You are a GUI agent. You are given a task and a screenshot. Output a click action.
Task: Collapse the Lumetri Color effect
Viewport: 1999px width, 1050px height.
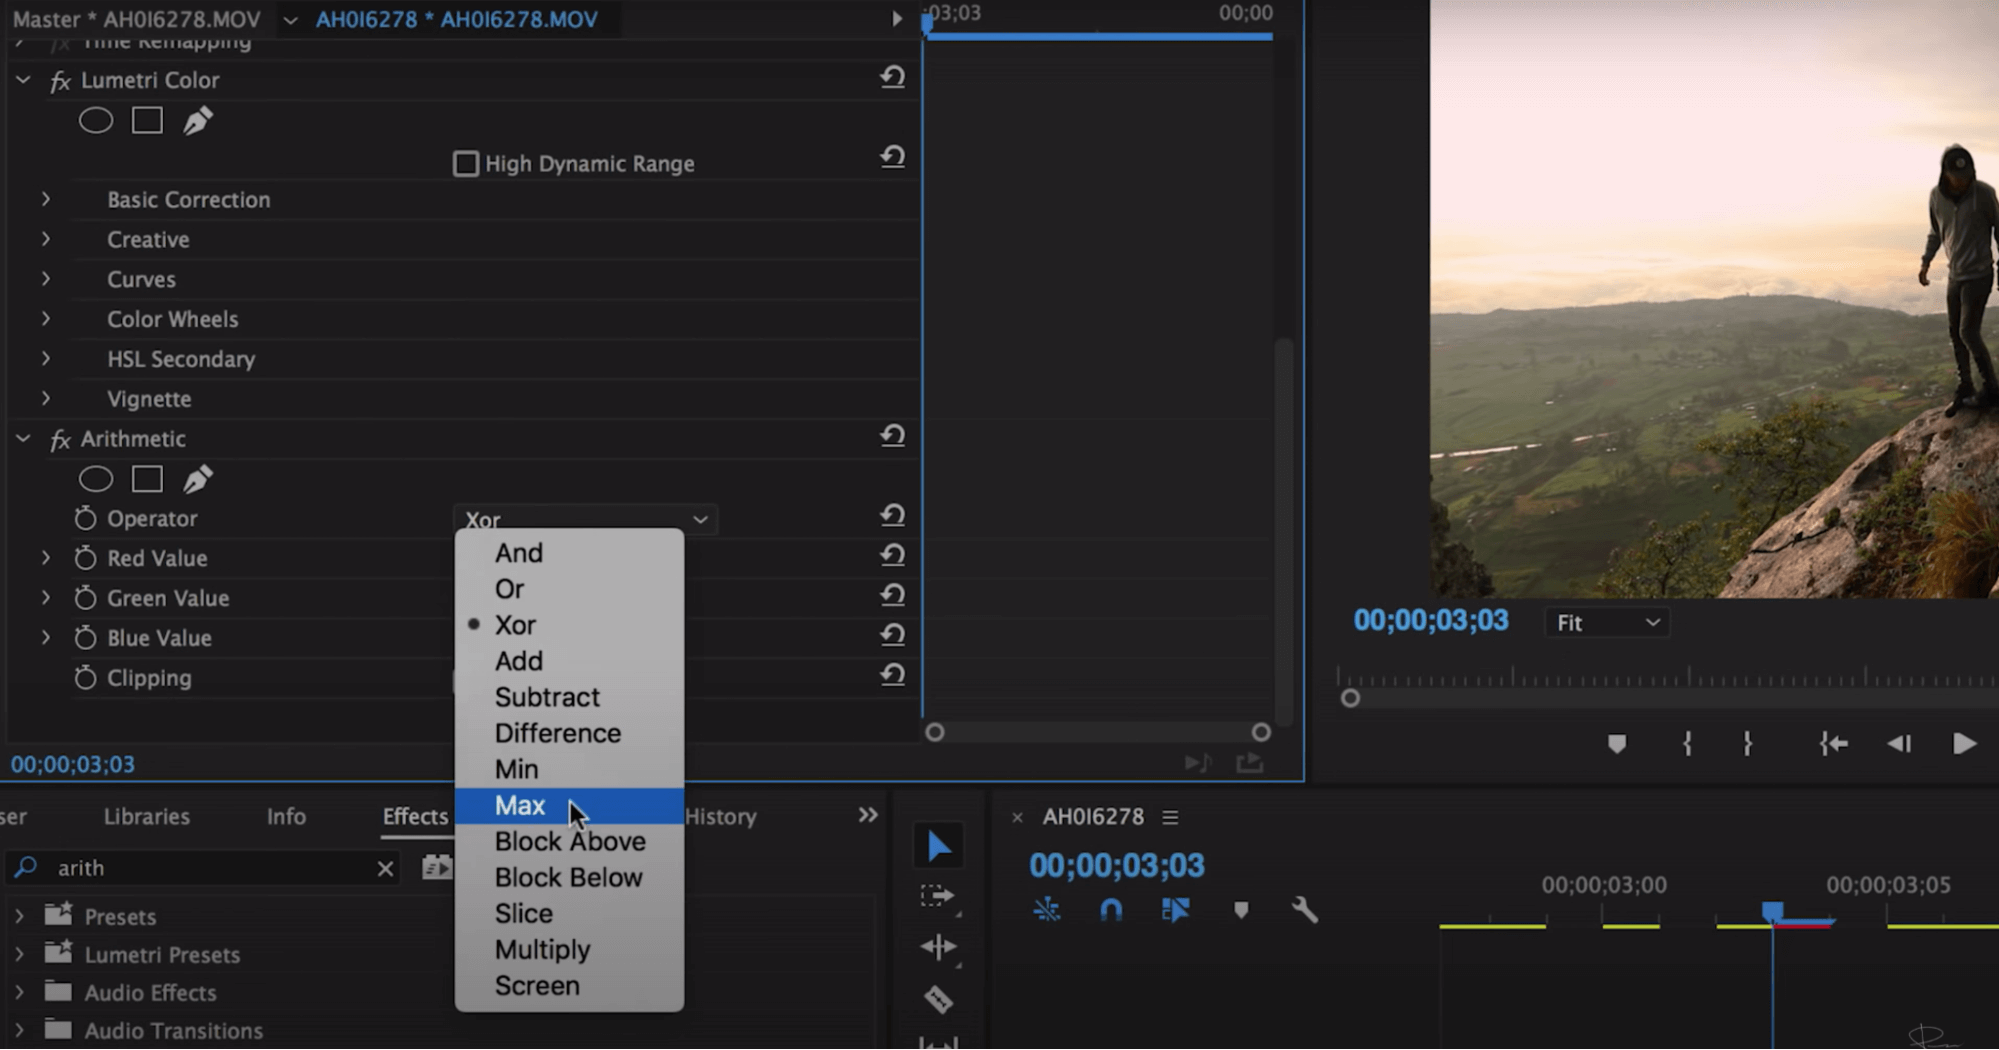click(23, 79)
